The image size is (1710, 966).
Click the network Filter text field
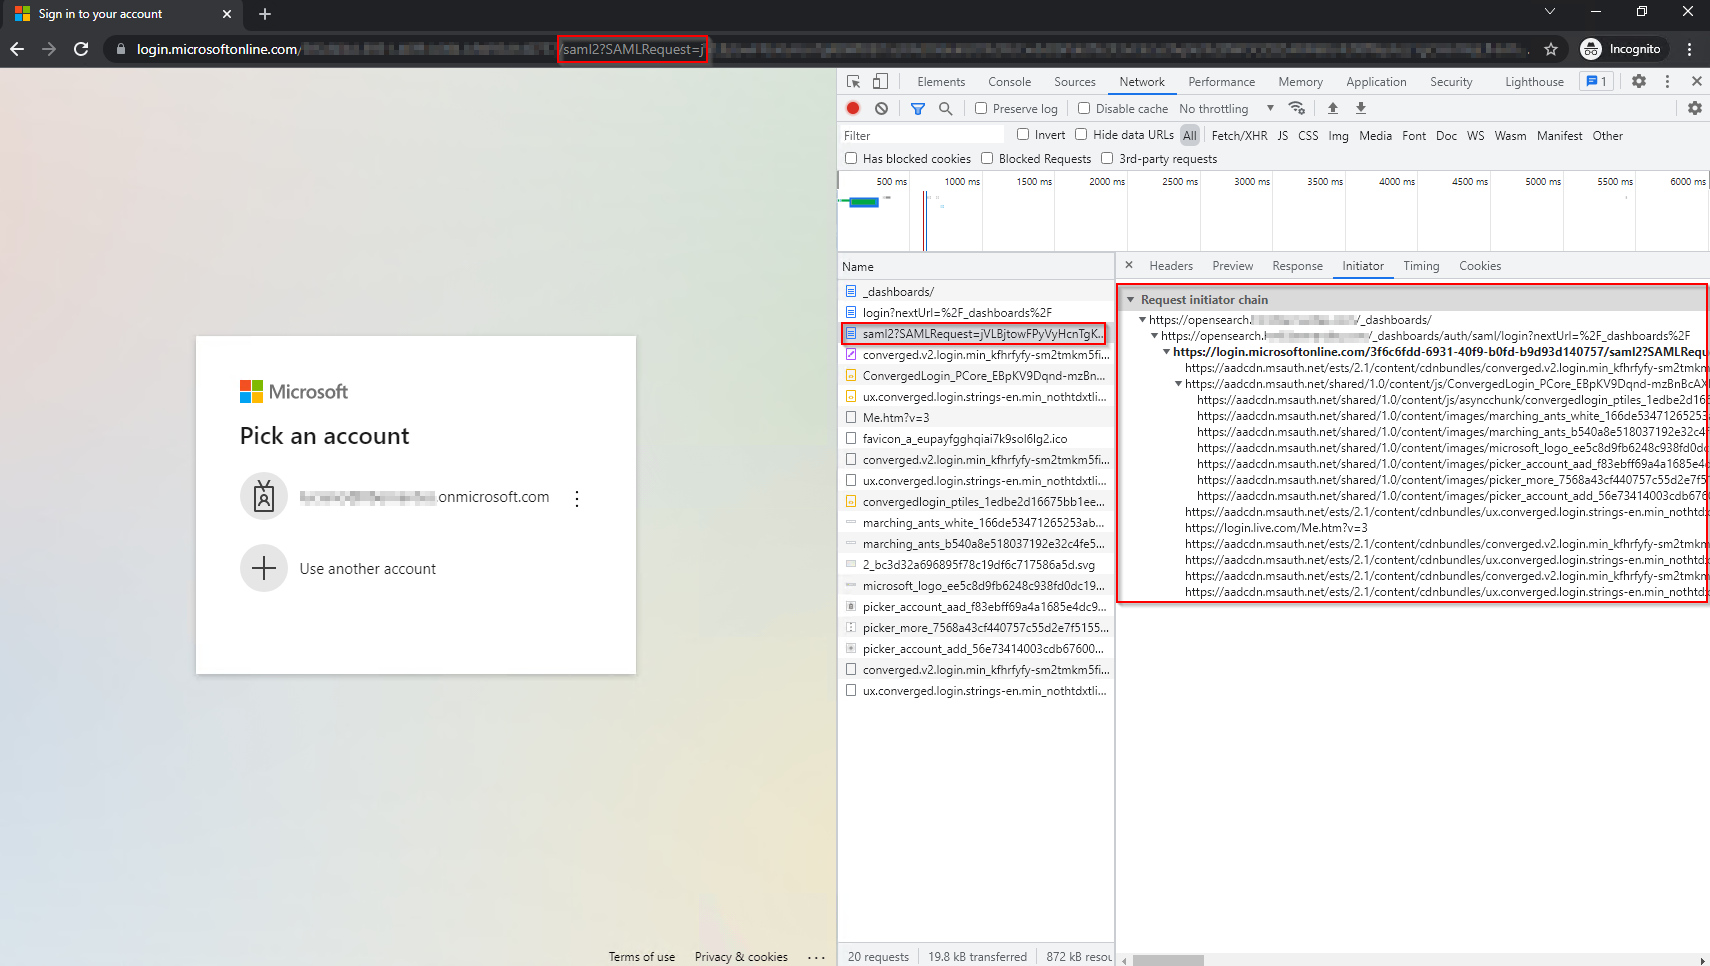922,135
